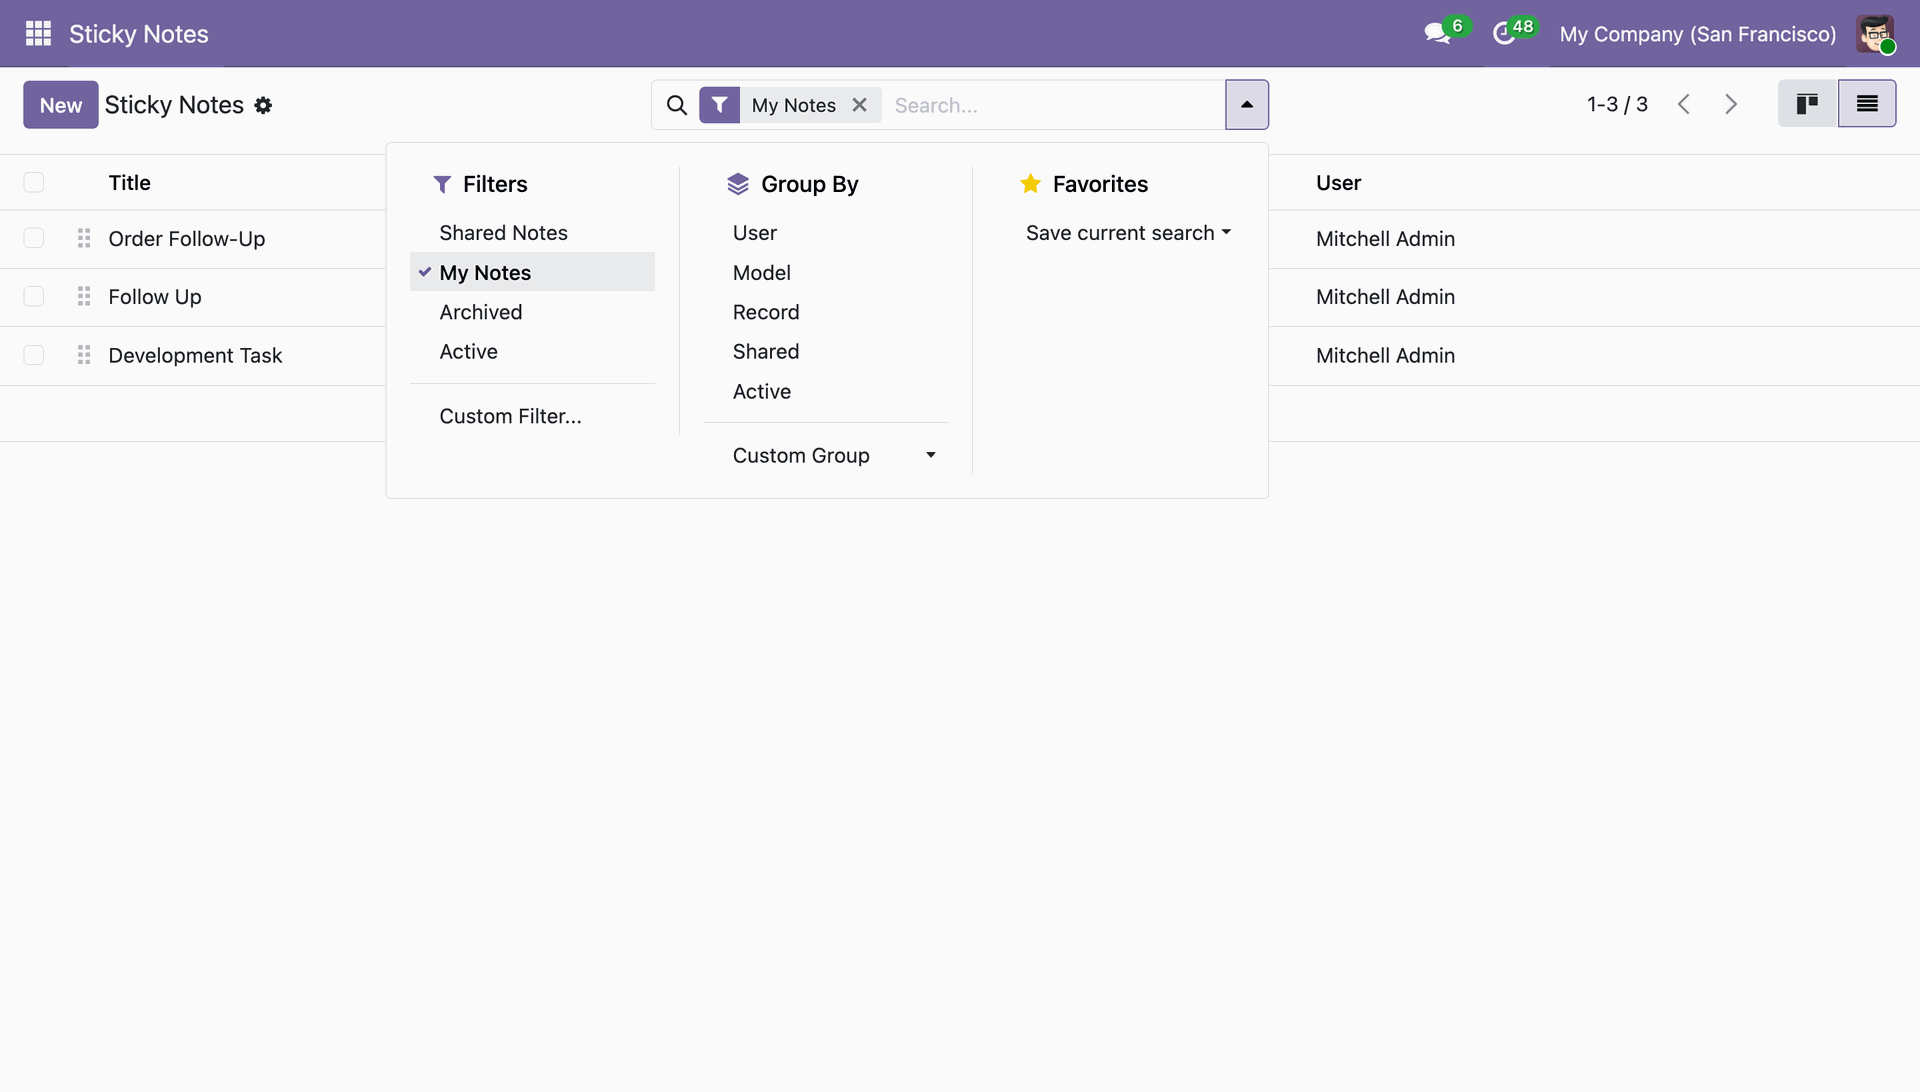
Task: Expand Save current search
Action: pos(1127,233)
